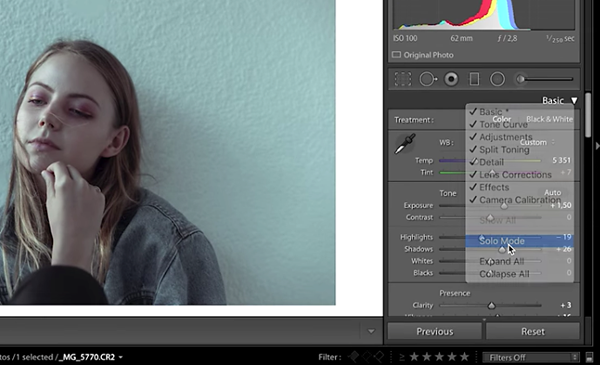This screenshot has width=600, height=365.
Task: Select the Red Eye Correction tool
Action: point(451,79)
